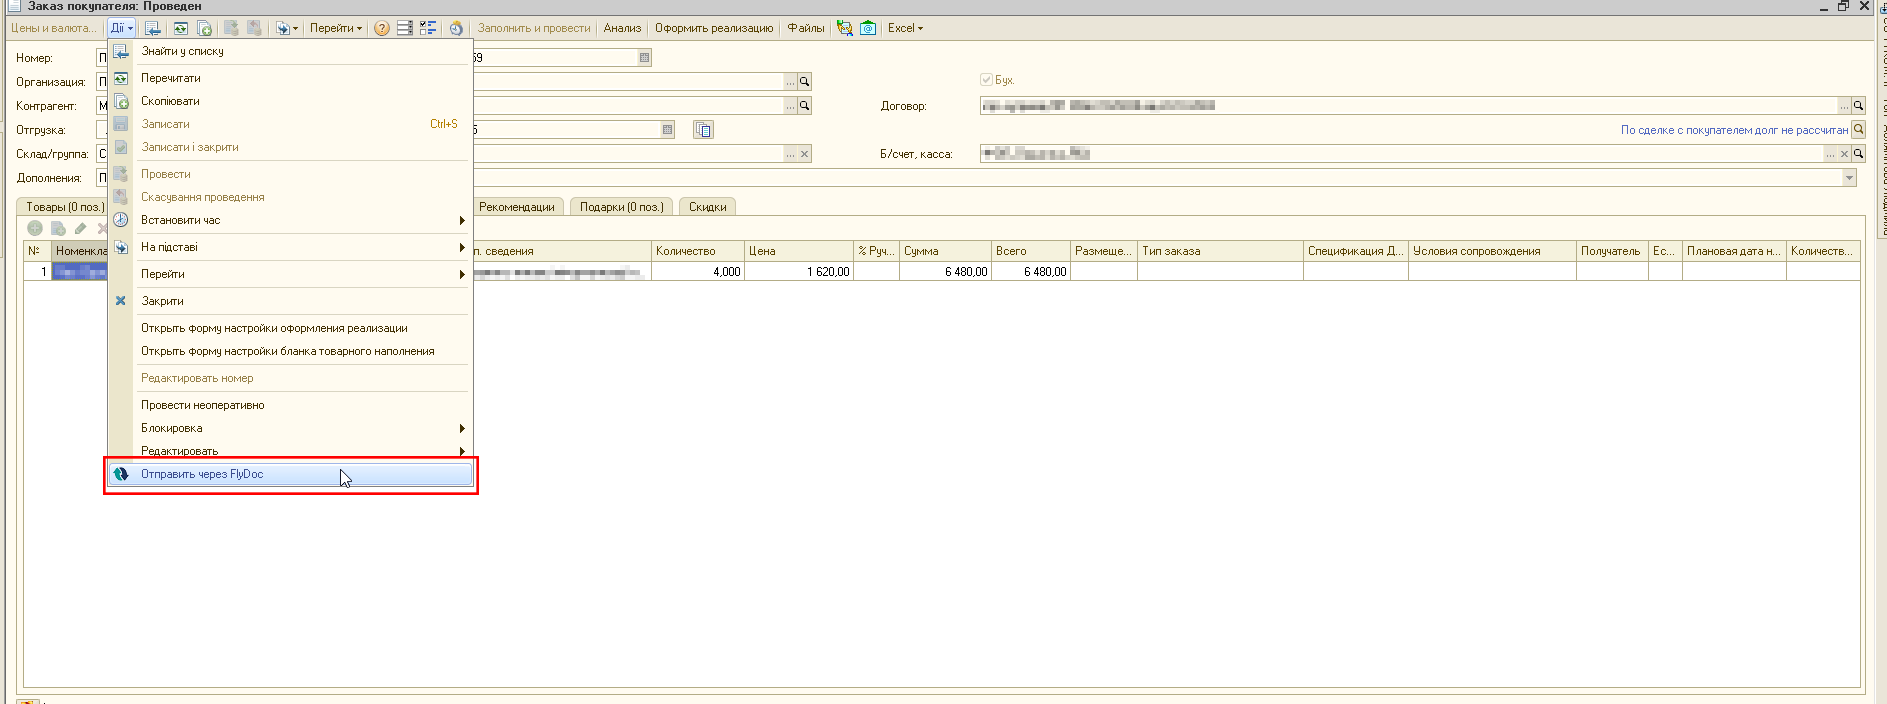Click the help question mark icon in toolbar
This screenshot has height=704, width=1887.
click(382, 28)
